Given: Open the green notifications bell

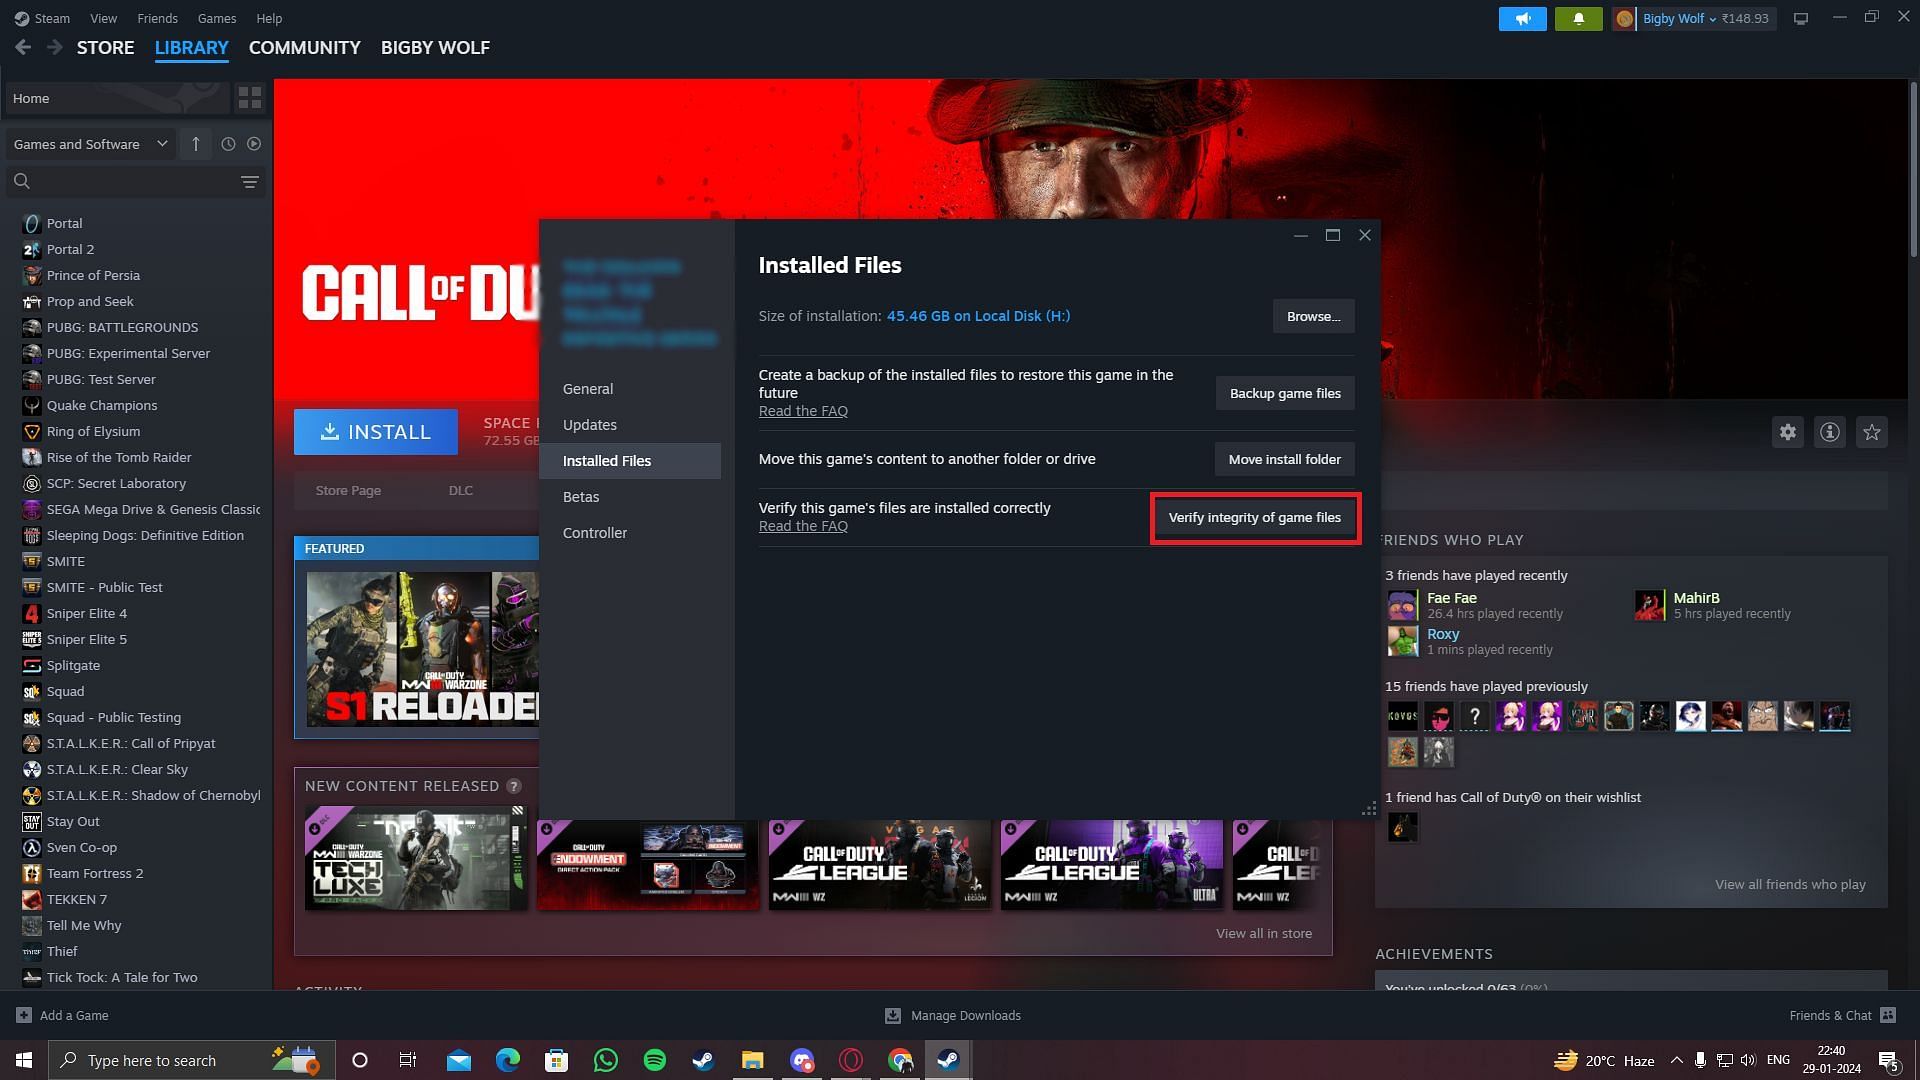Looking at the screenshot, I should click(1578, 18).
